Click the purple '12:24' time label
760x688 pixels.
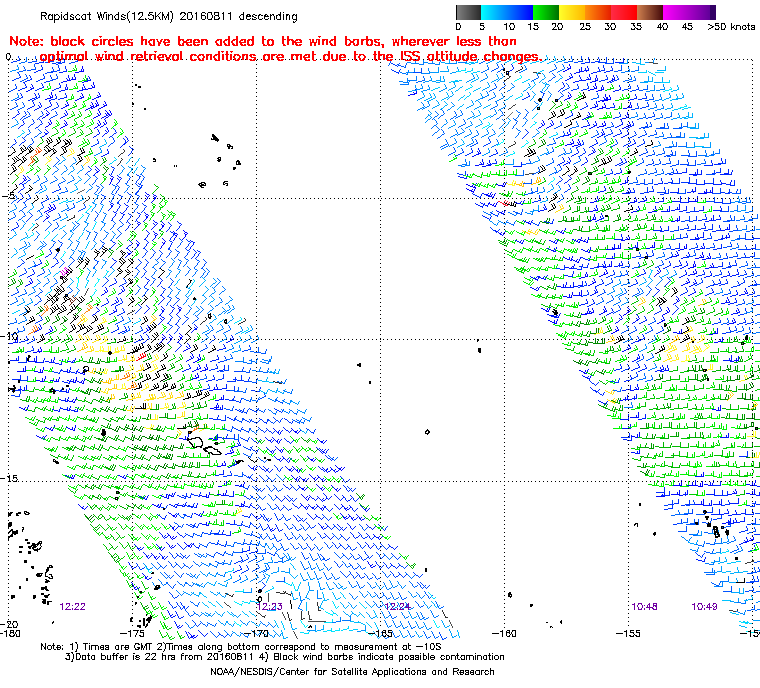point(397,607)
